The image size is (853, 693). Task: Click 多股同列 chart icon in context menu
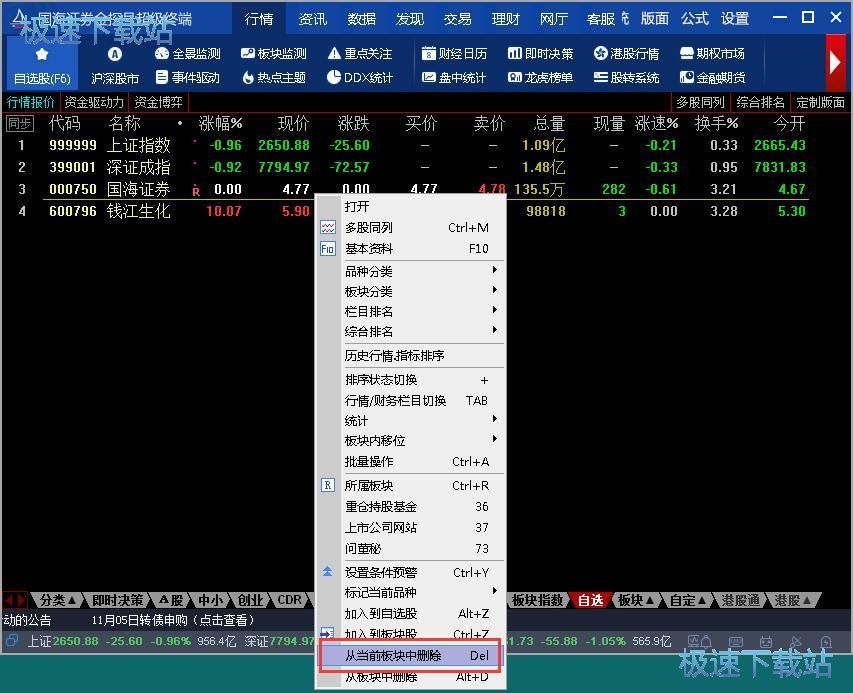tap(327, 227)
